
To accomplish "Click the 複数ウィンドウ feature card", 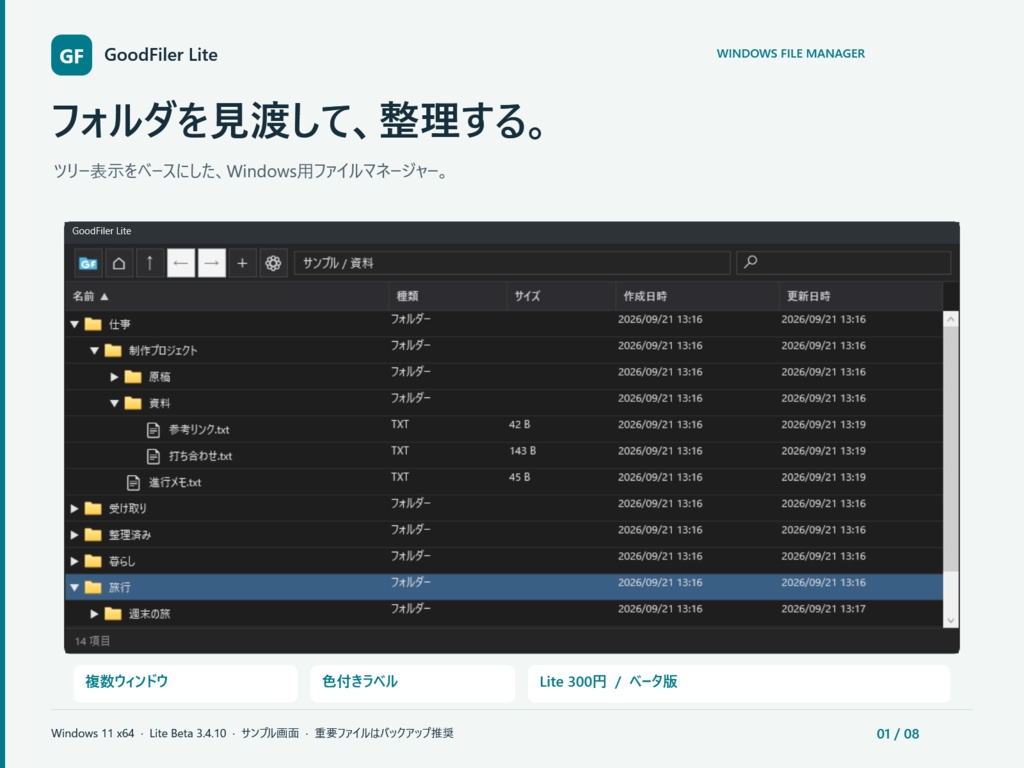I will coord(185,683).
